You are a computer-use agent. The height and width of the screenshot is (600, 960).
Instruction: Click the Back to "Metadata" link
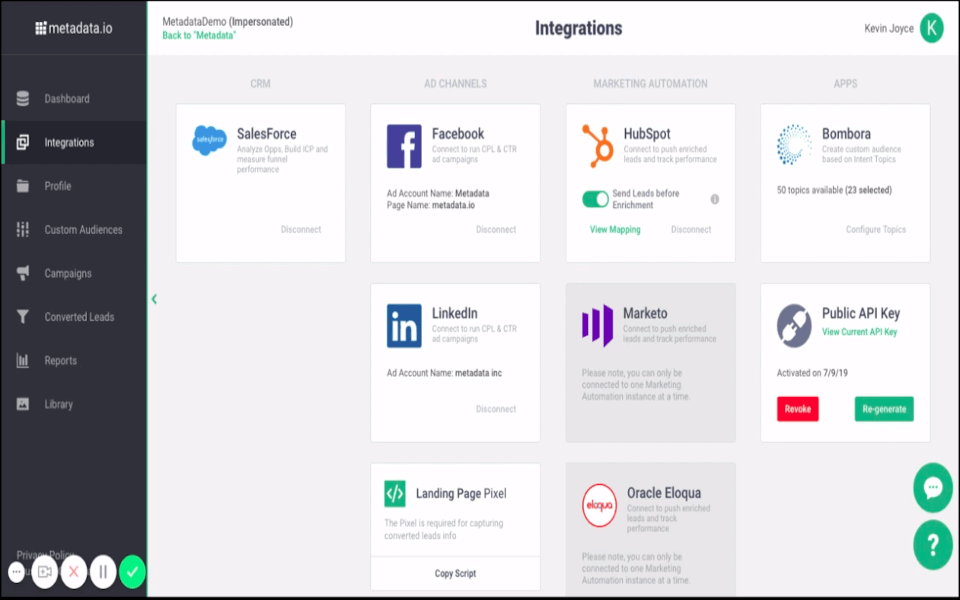(x=199, y=36)
